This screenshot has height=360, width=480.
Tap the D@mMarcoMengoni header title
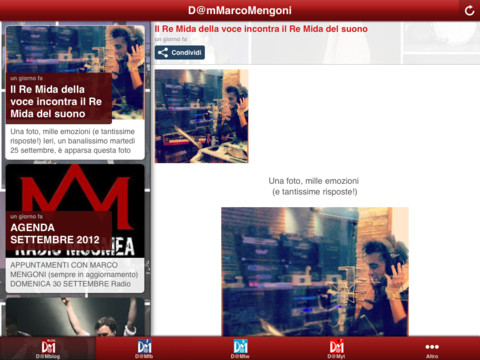(240, 10)
